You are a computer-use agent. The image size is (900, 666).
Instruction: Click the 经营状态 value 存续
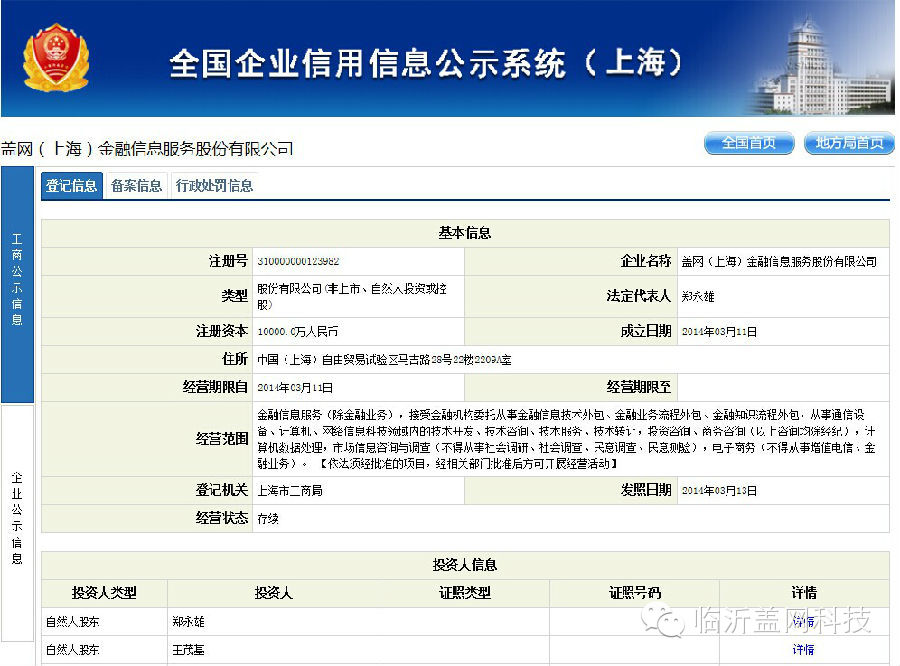click(x=268, y=518)
